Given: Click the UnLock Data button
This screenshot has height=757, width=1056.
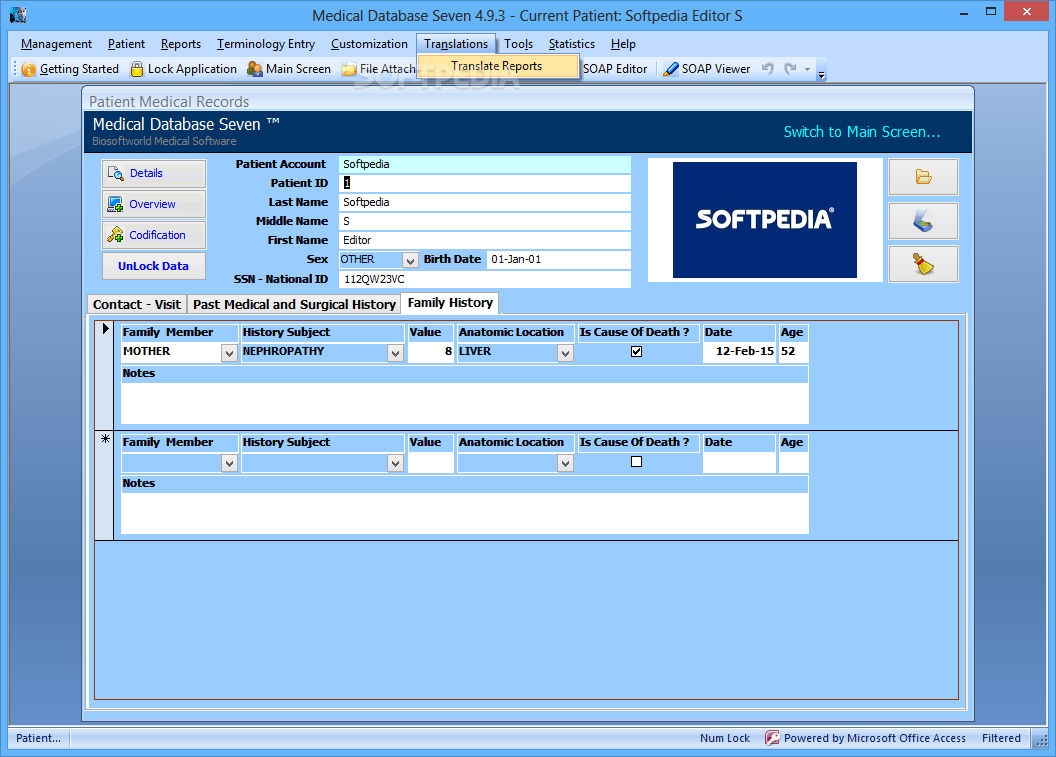Looking at the screenshot, I should [x=154, y=266].
